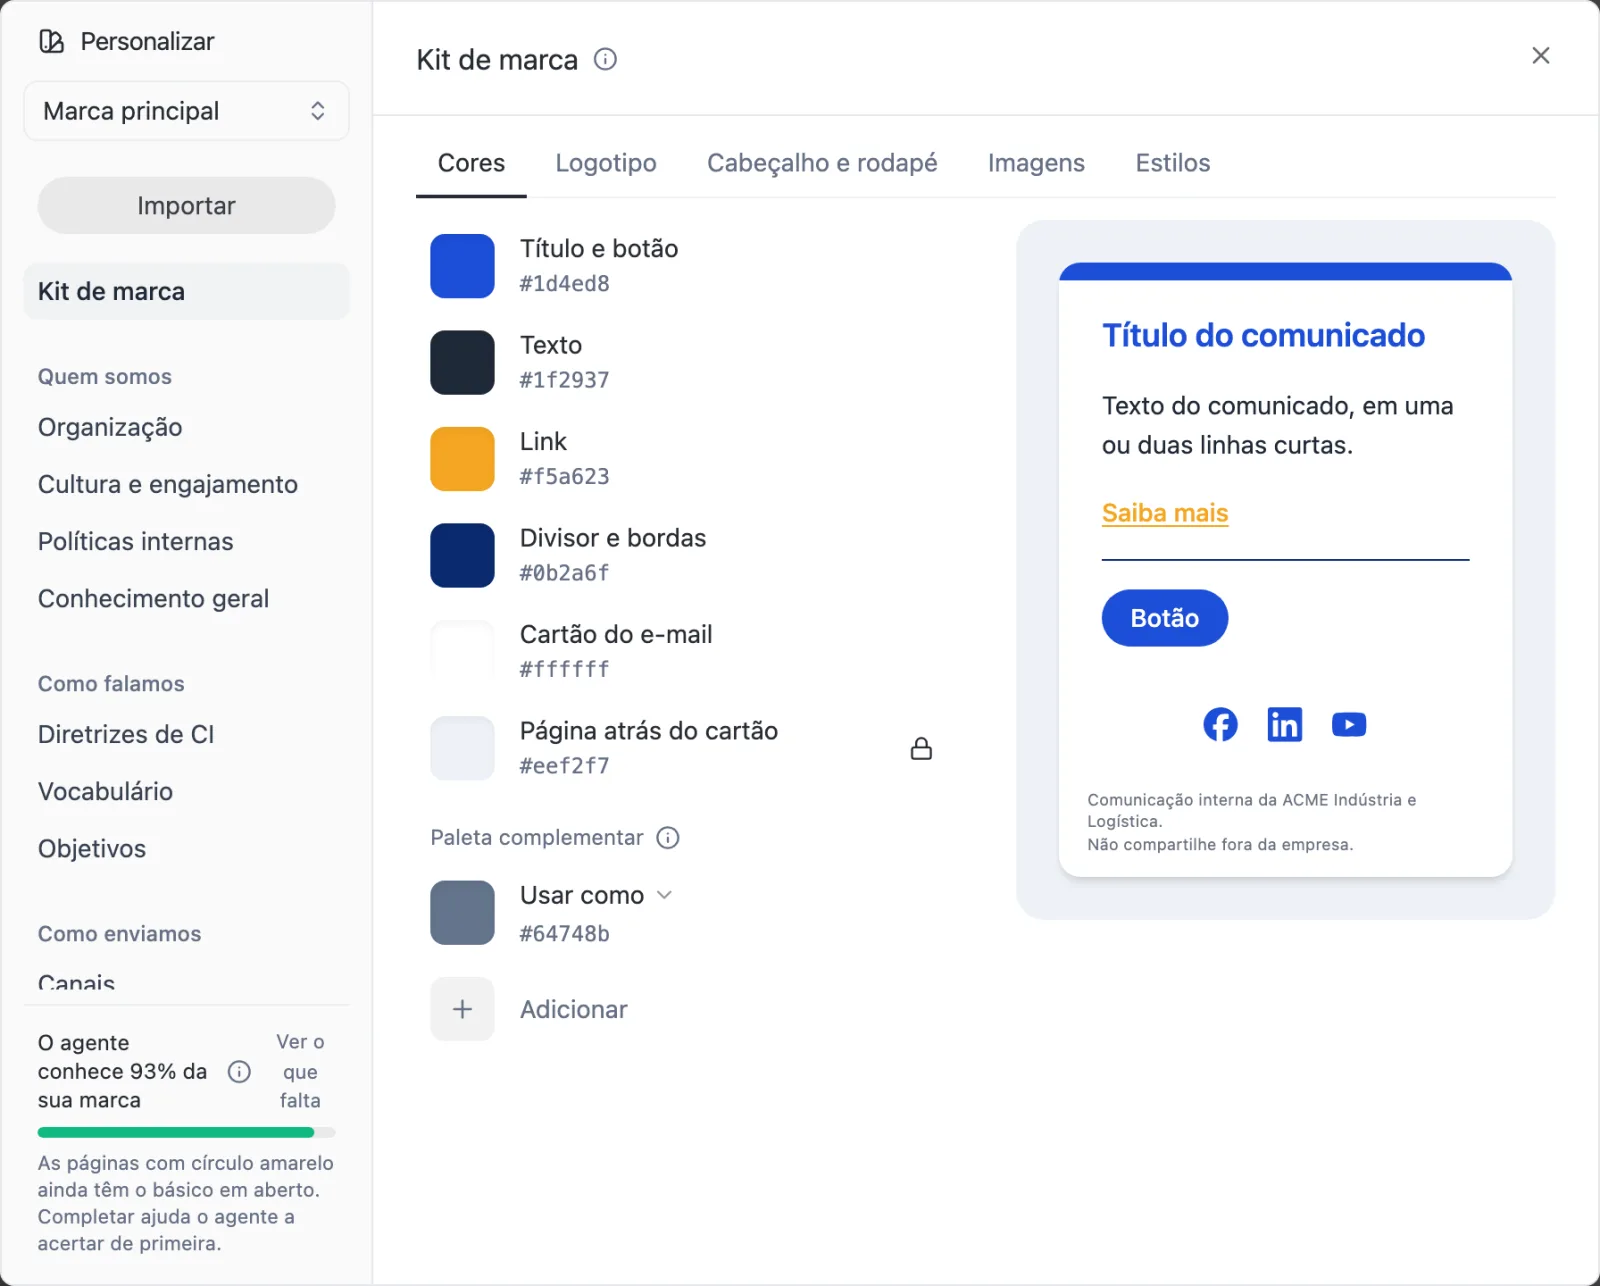Click the green brand knowledge progress bar
Image resolution: width=1600 pixels, height=1286 pixels.
[x=186, y=1132]
